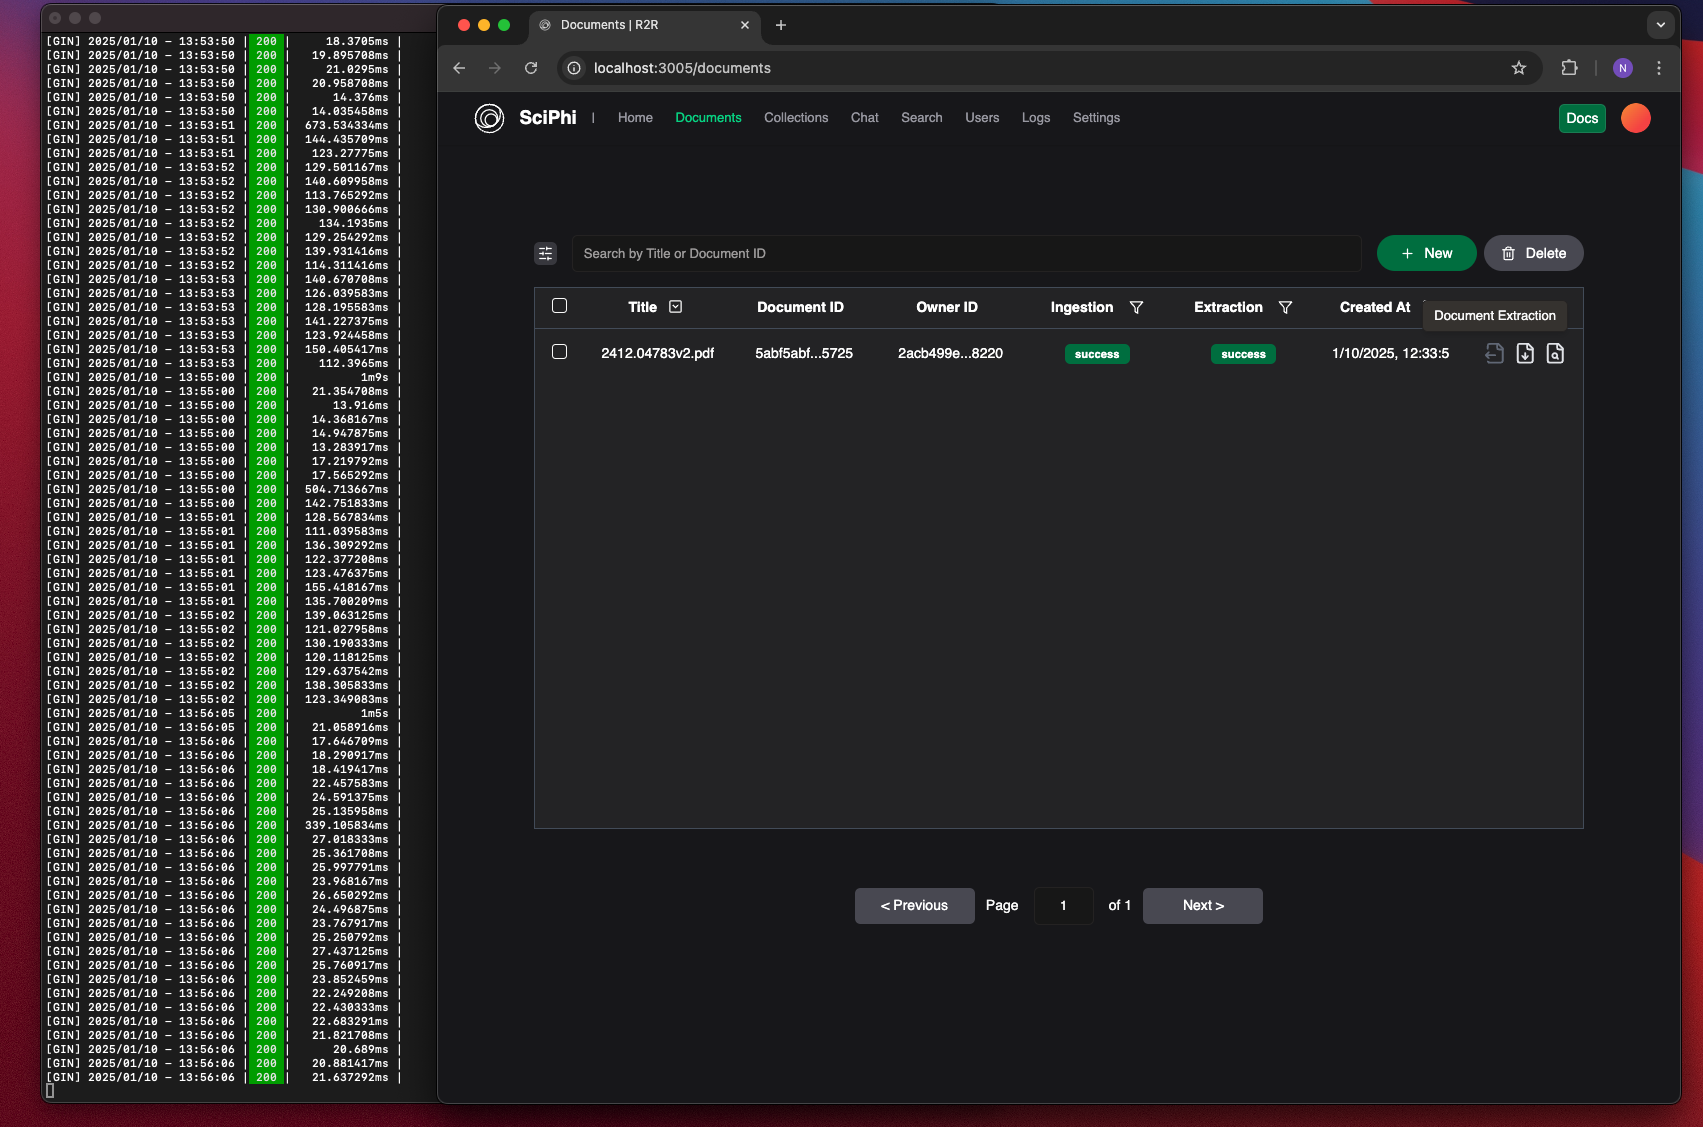The height and width of the screenshot is (1127, 1703).
Task: Open the orange user avatar menu
Action: (1636, 118)
